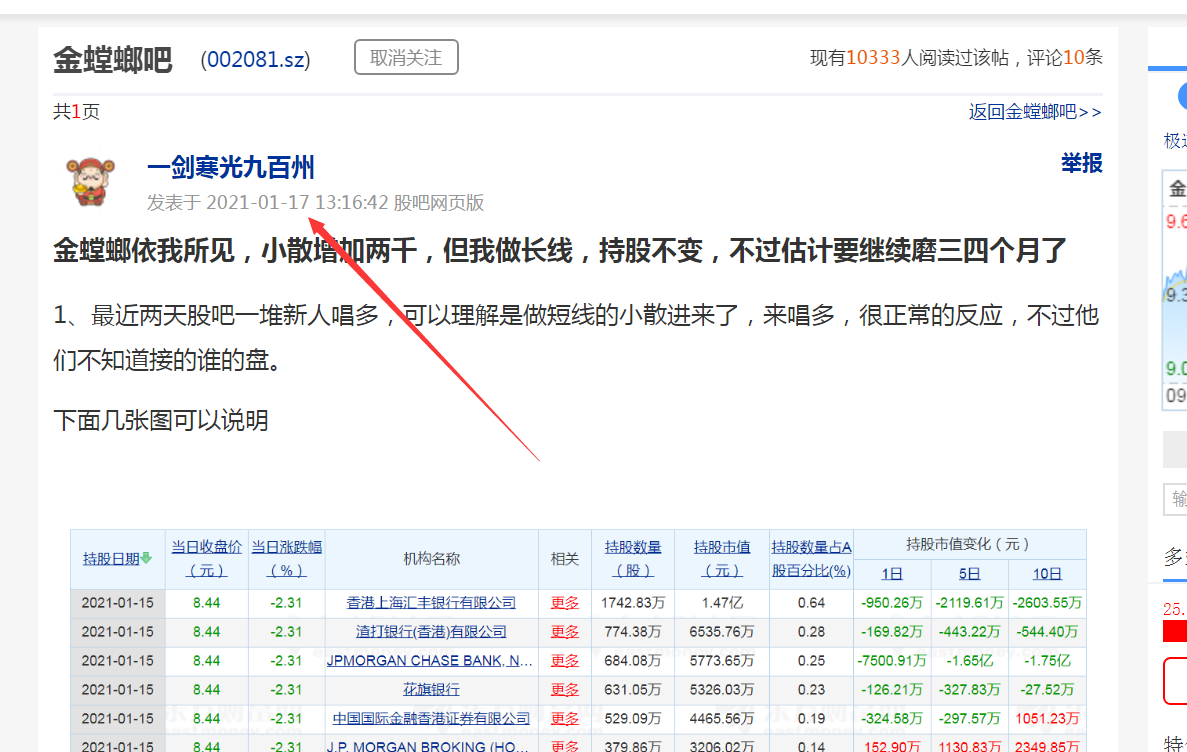Click the 共1页 page count text
1187x752 pixels.
coord(76,112)
